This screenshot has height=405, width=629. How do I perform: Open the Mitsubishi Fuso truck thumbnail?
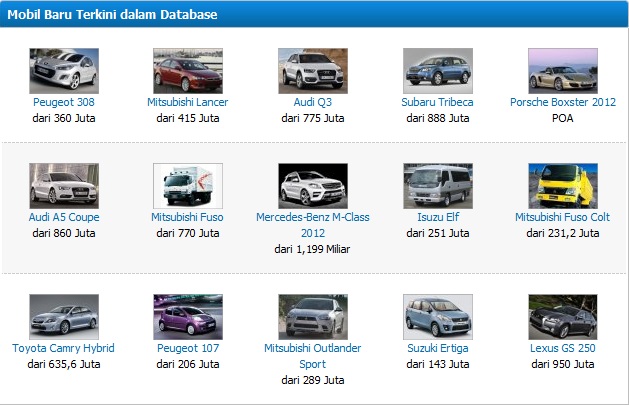188,186
